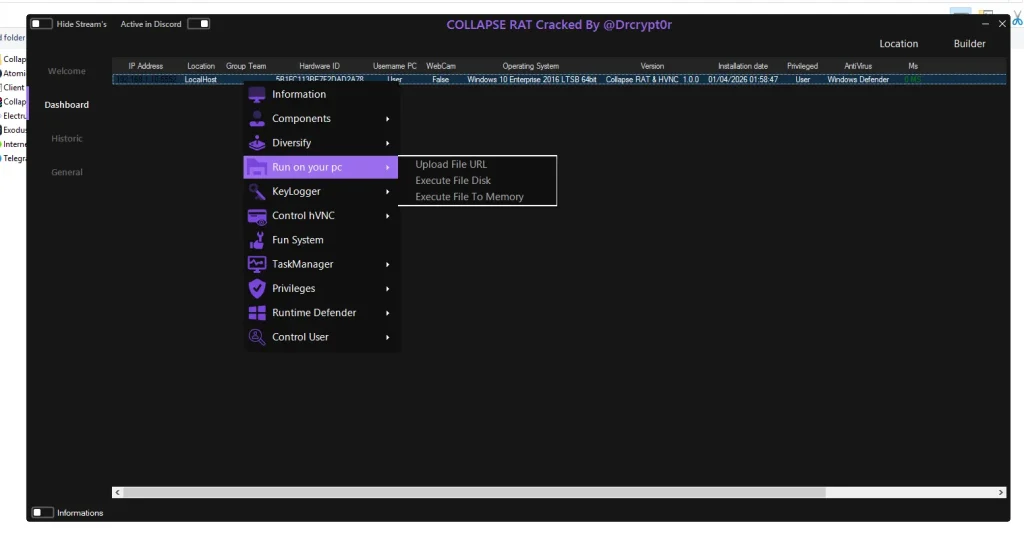
Task: Expand the TaskManager submenu arrow
Action: 387,265
